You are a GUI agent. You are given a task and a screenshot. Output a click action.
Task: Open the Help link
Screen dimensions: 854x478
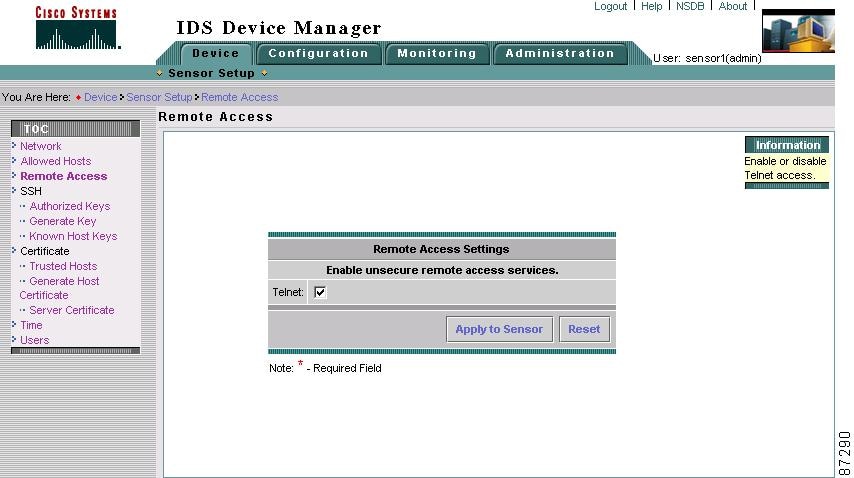(651, 6)
